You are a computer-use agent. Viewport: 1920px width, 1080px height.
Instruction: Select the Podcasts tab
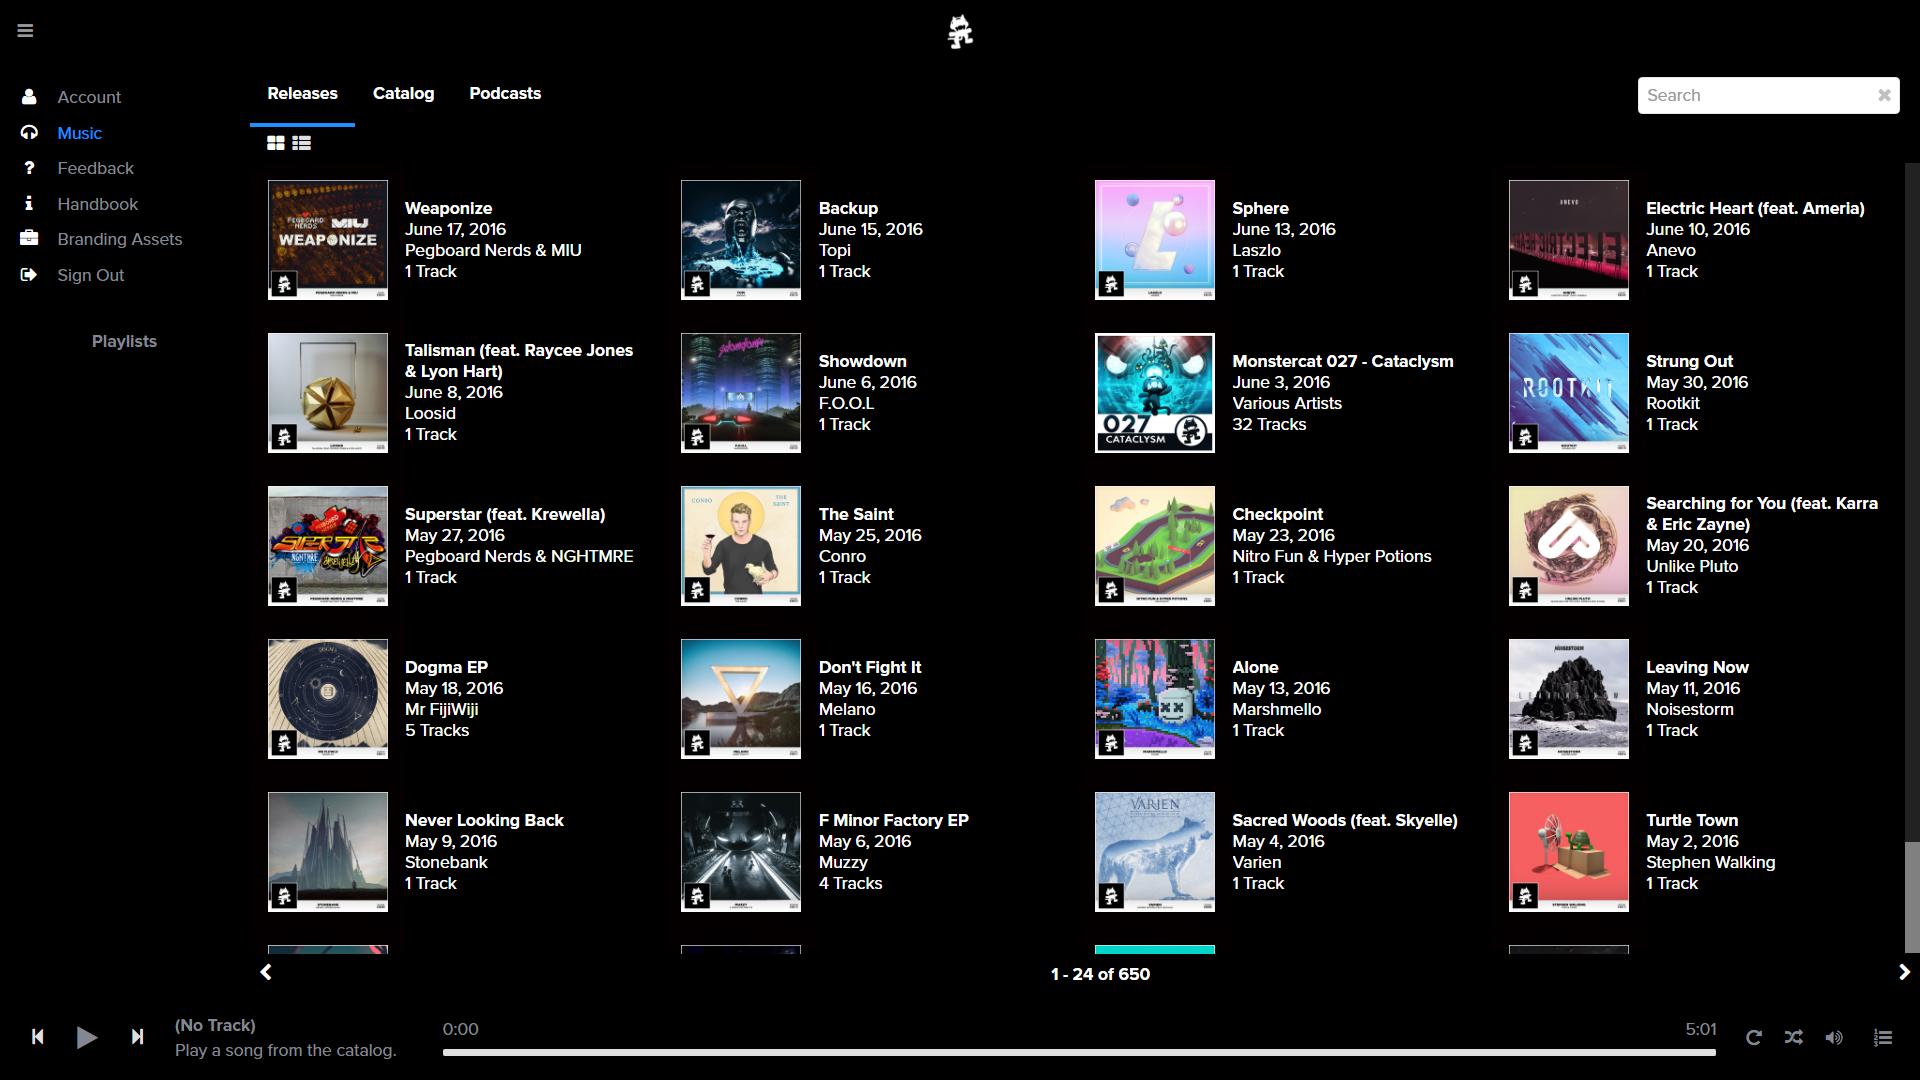pyautogui.click(x=505, y=93)
